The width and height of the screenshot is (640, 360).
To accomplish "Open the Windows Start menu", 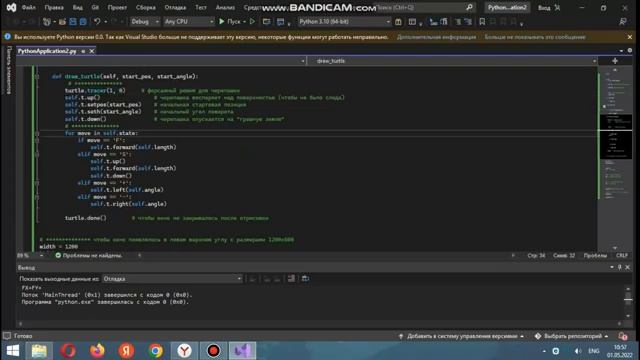I will (x=13, y=351).
